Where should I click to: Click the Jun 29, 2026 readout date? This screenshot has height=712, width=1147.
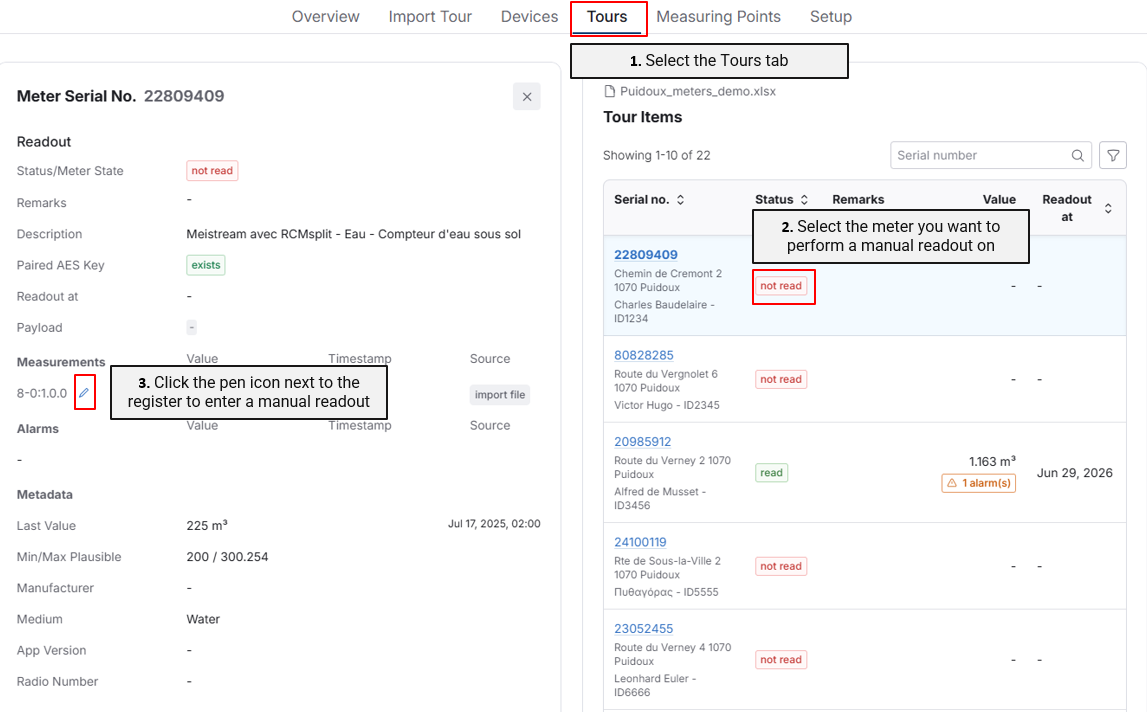(1075, 473)
